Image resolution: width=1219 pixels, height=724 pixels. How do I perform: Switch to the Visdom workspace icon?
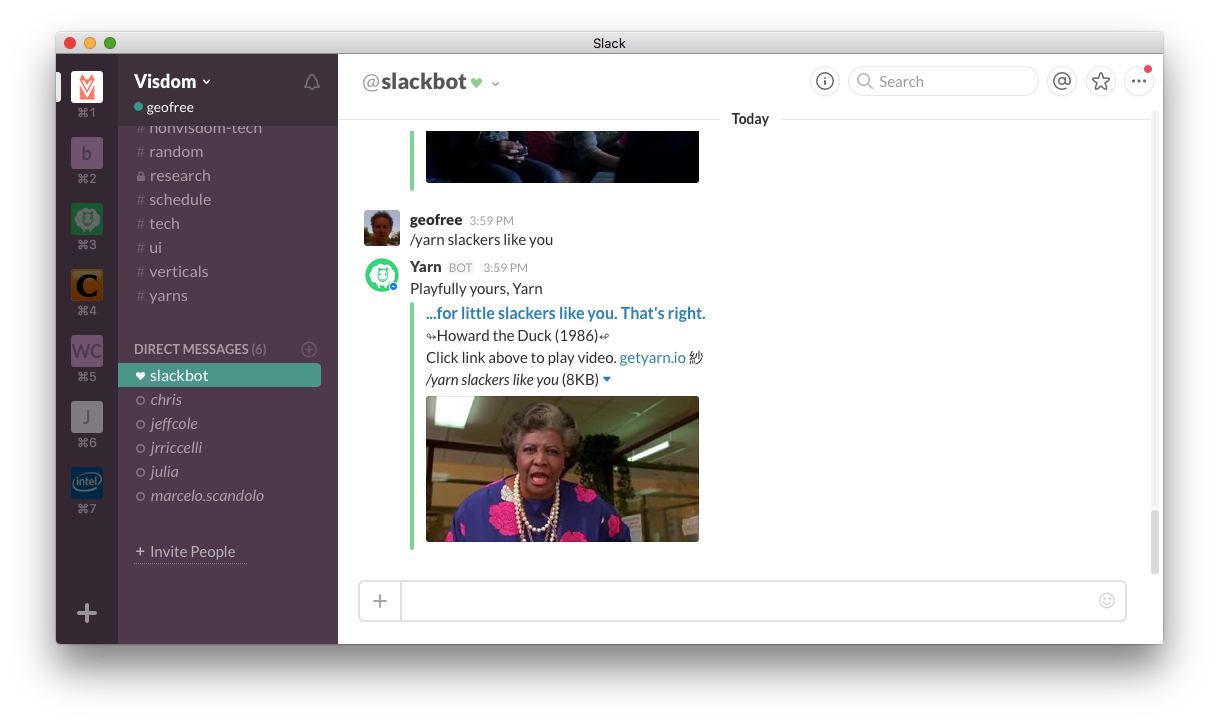tap(87, 87)
